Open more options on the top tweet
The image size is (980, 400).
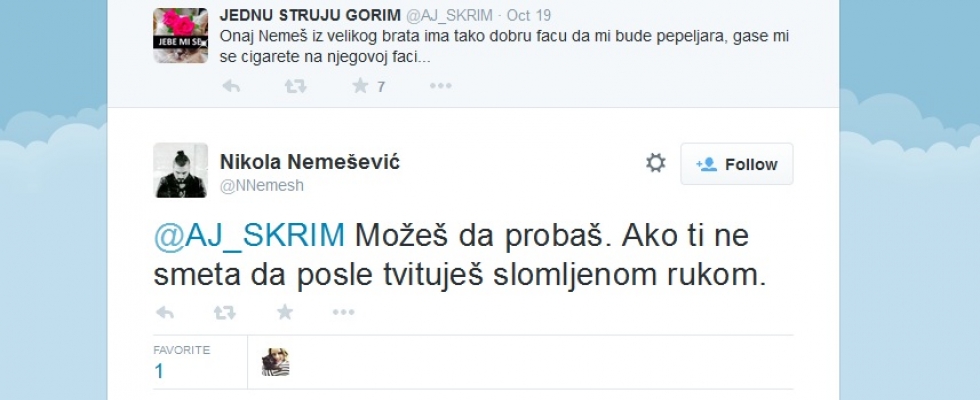tap(441, 86)
